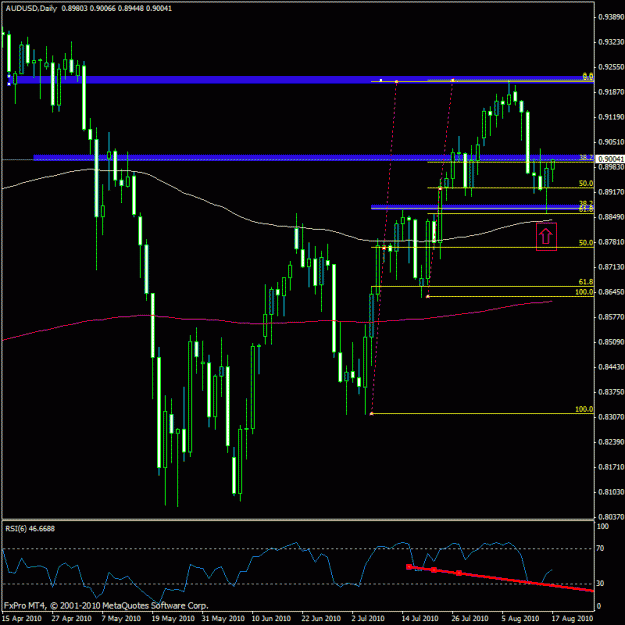The width and height of the screenshot is (625, 625).
Task: Click the RSI scale value 30
Action: 601,583
